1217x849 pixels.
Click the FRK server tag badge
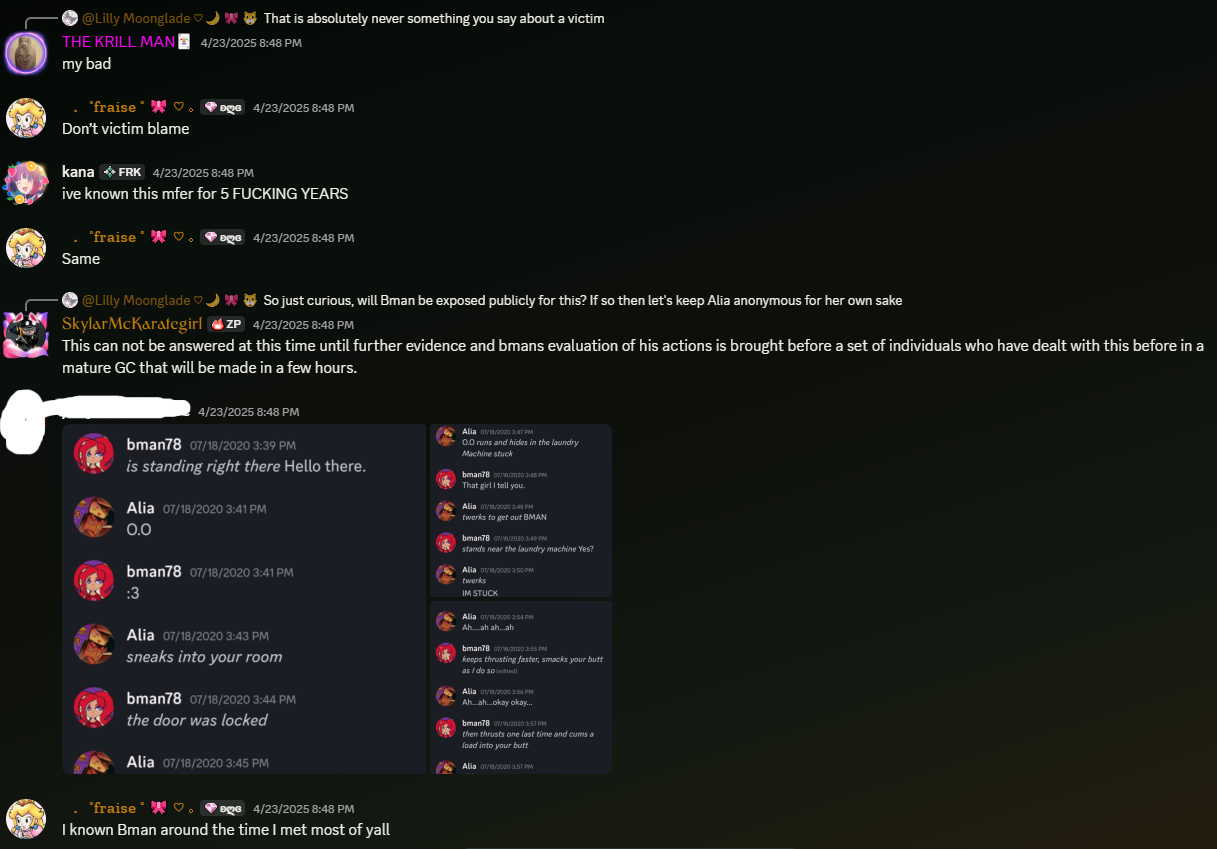tap(122, 172)
